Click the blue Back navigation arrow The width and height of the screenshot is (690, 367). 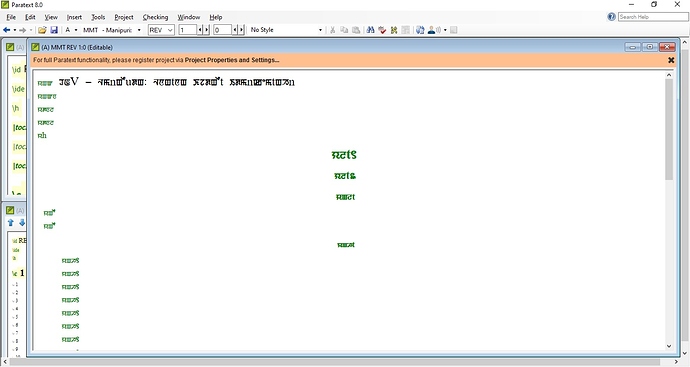(x=7, y=30)
